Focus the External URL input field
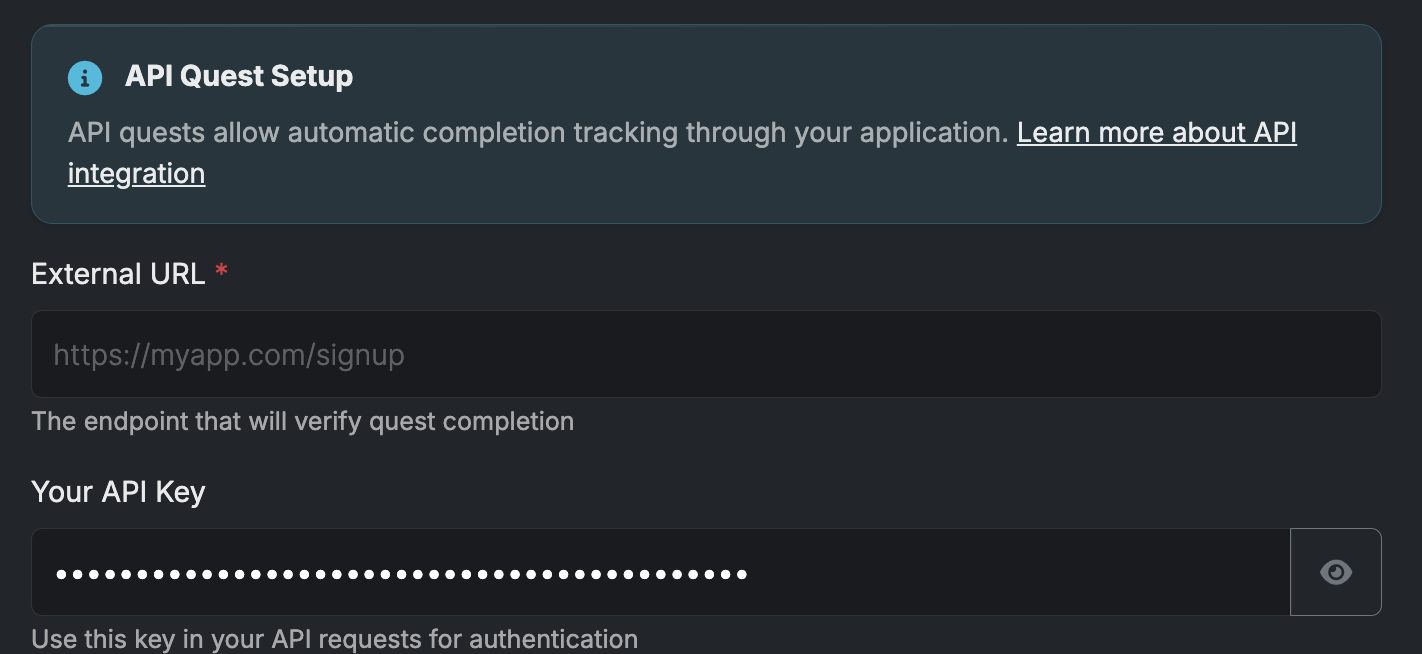Viewport: 1422px width, 654px height. click(x=705, y=354)
